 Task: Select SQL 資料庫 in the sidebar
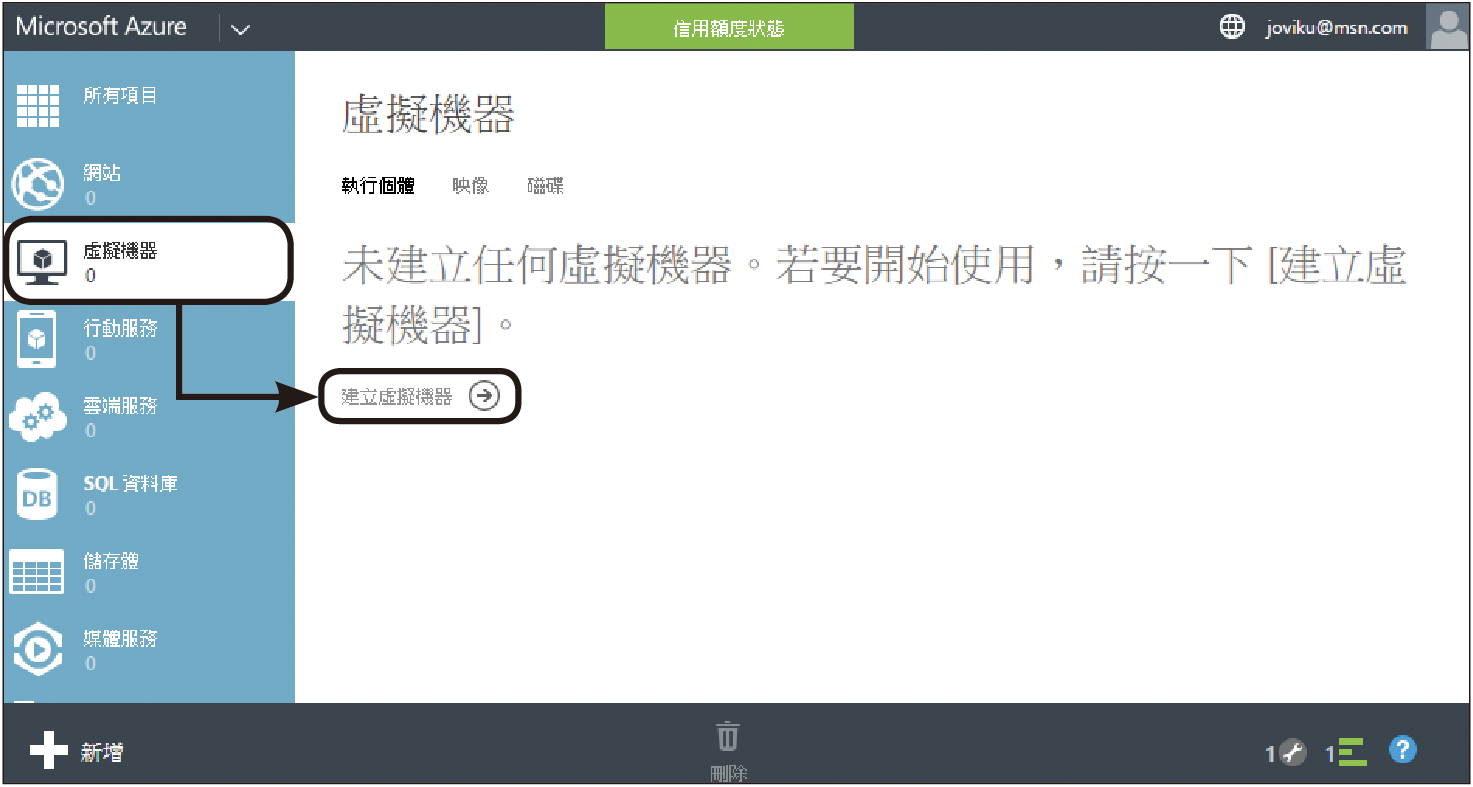click(131, 484)
